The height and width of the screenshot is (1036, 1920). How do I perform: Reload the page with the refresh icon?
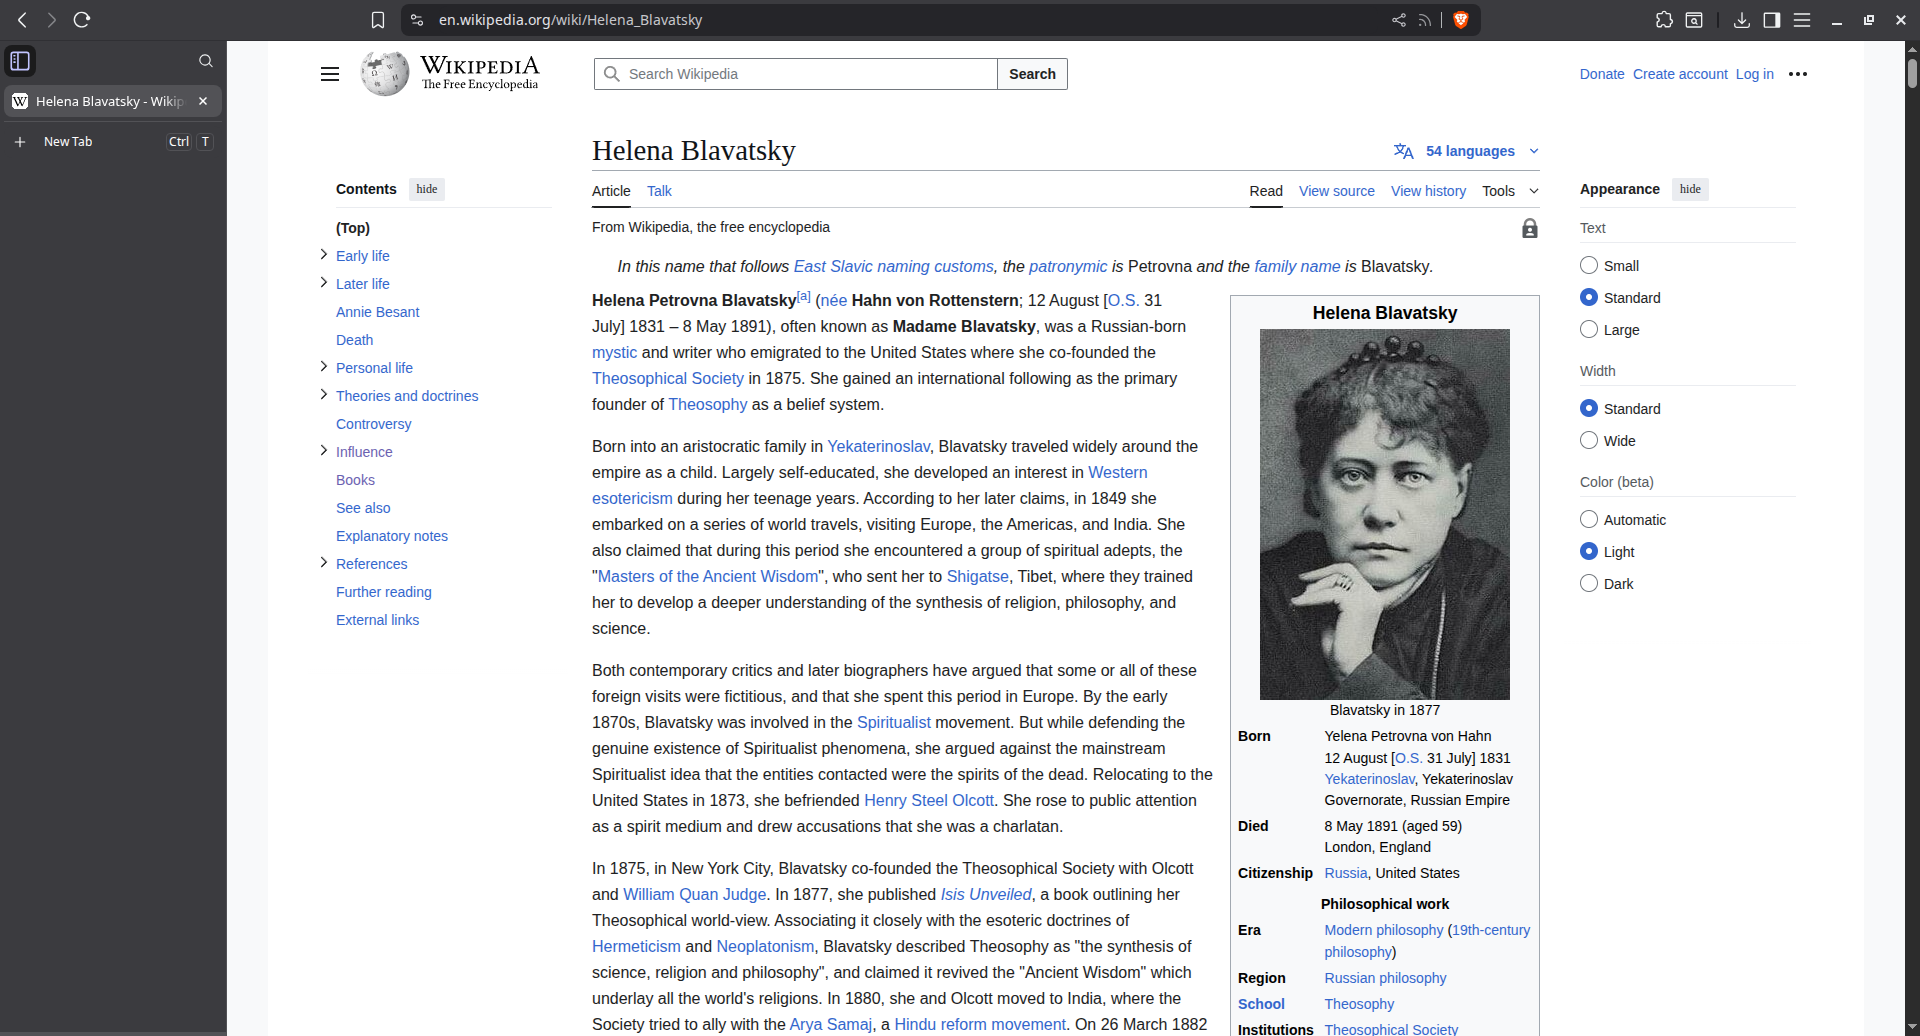pyautogui.click(x=82, y=20)
